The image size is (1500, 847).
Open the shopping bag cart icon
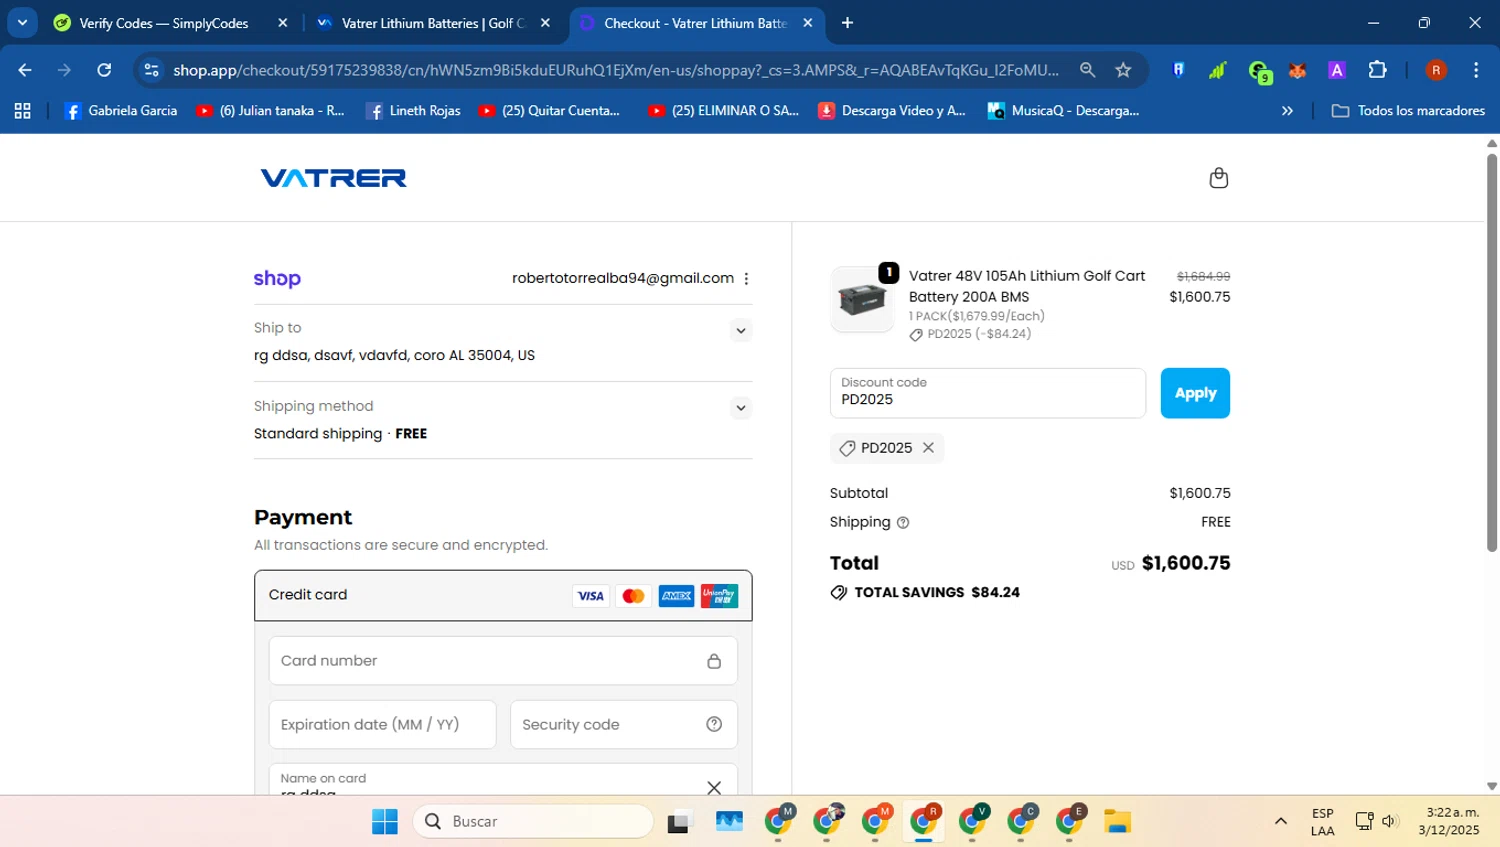point(1218,178)
